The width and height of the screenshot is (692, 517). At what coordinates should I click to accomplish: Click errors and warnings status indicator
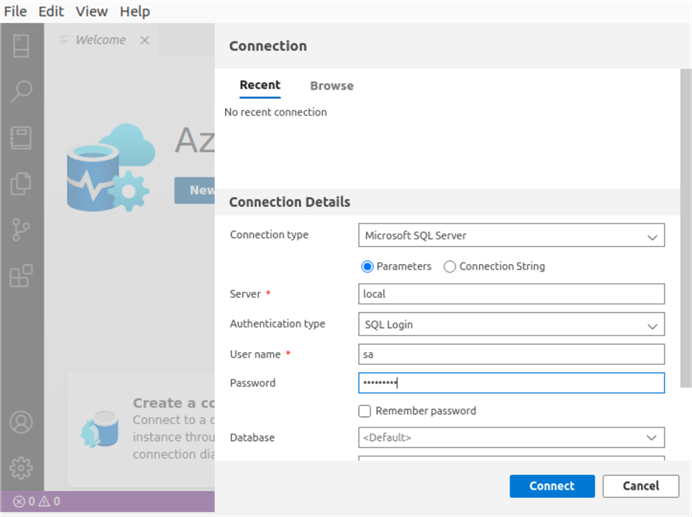coord(36,501)
